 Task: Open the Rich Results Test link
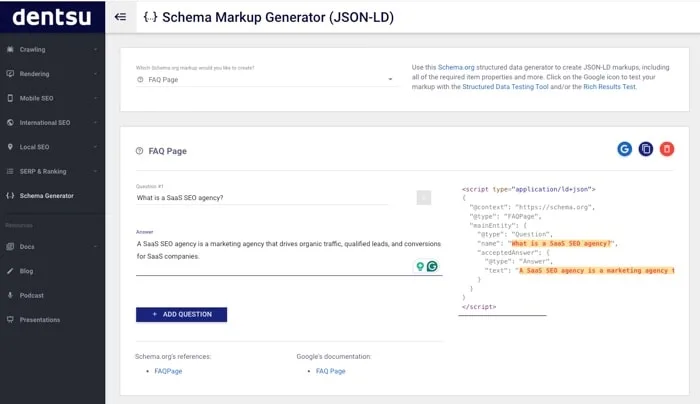point(609,87)
